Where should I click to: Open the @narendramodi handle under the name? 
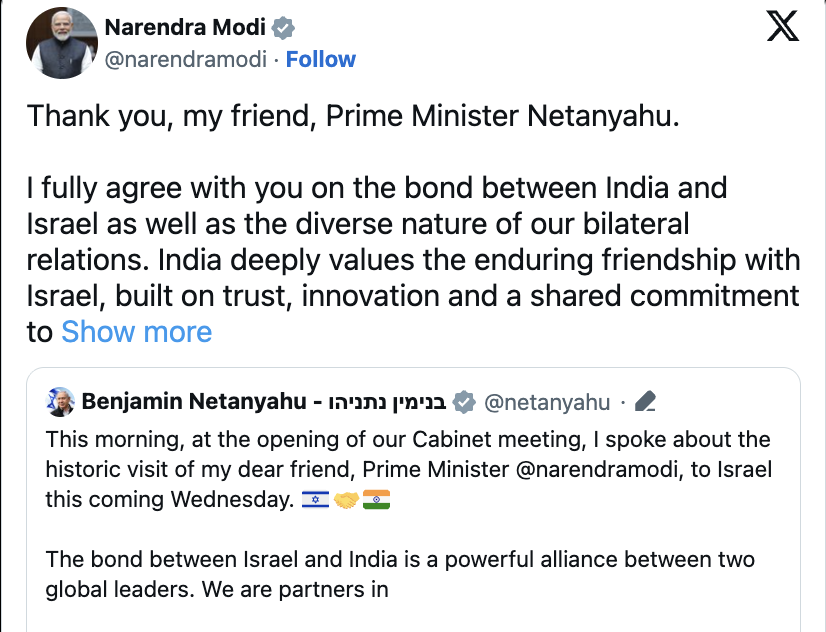point(186,60)
